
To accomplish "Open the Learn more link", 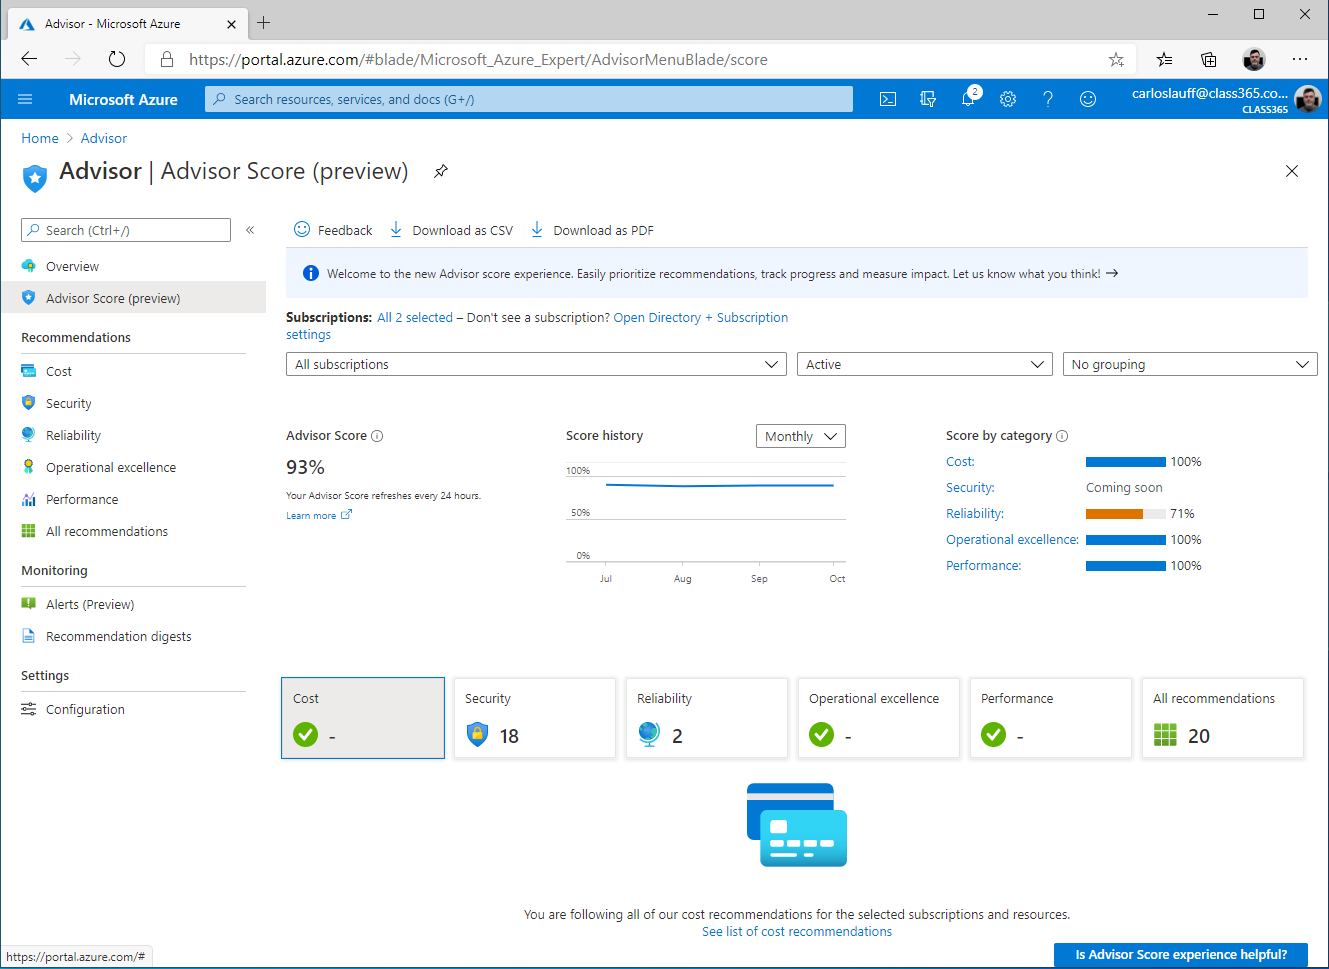I will click(318, 515).
